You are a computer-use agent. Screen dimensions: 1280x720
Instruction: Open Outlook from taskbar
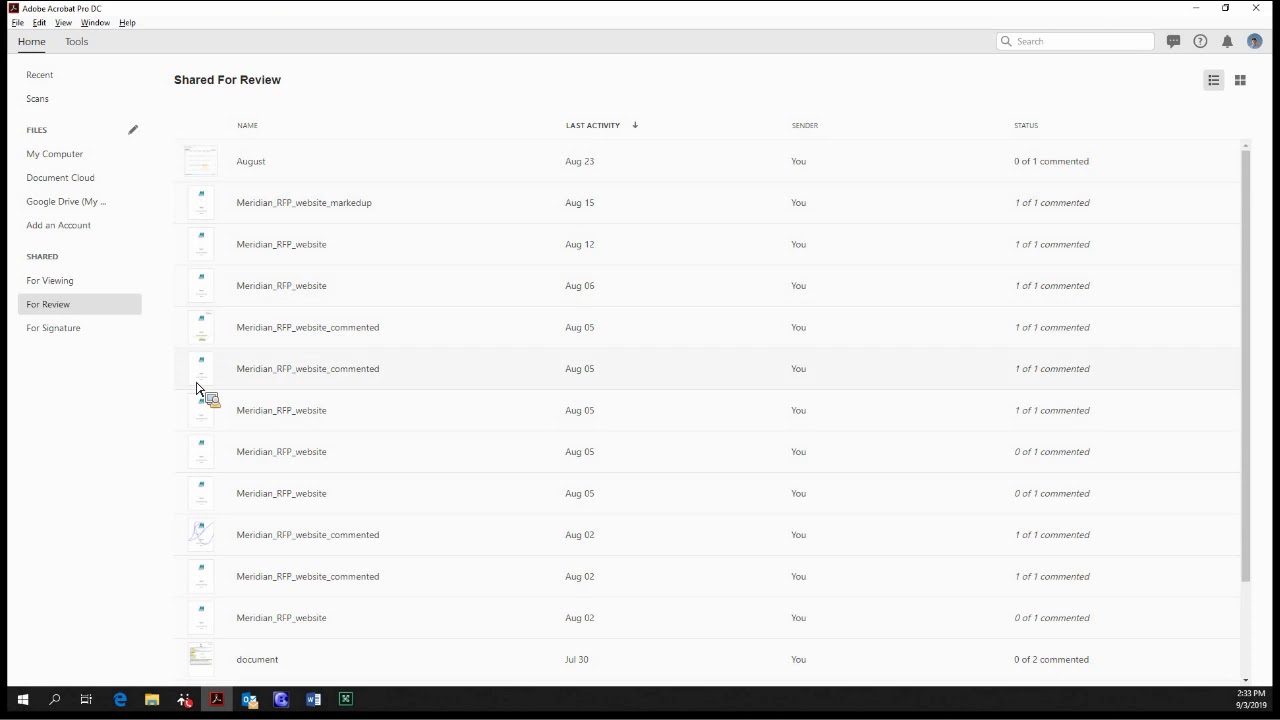tap(249, 700)
